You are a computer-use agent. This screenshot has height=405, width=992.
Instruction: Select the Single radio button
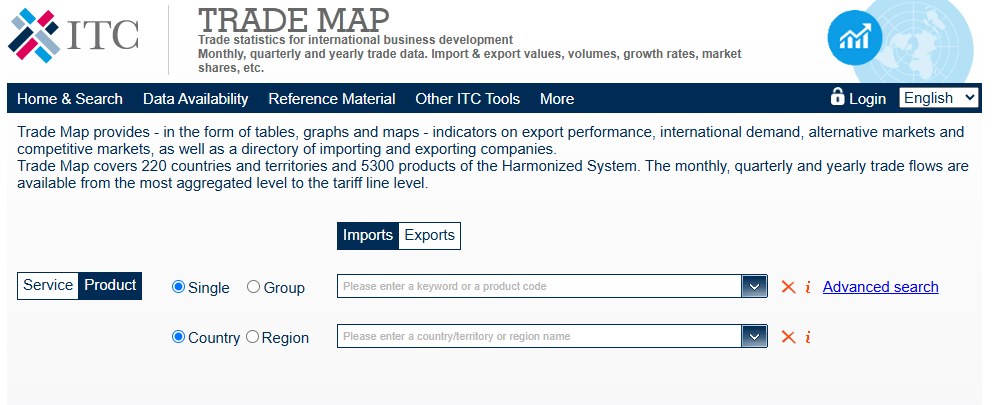tap(179, 287)
